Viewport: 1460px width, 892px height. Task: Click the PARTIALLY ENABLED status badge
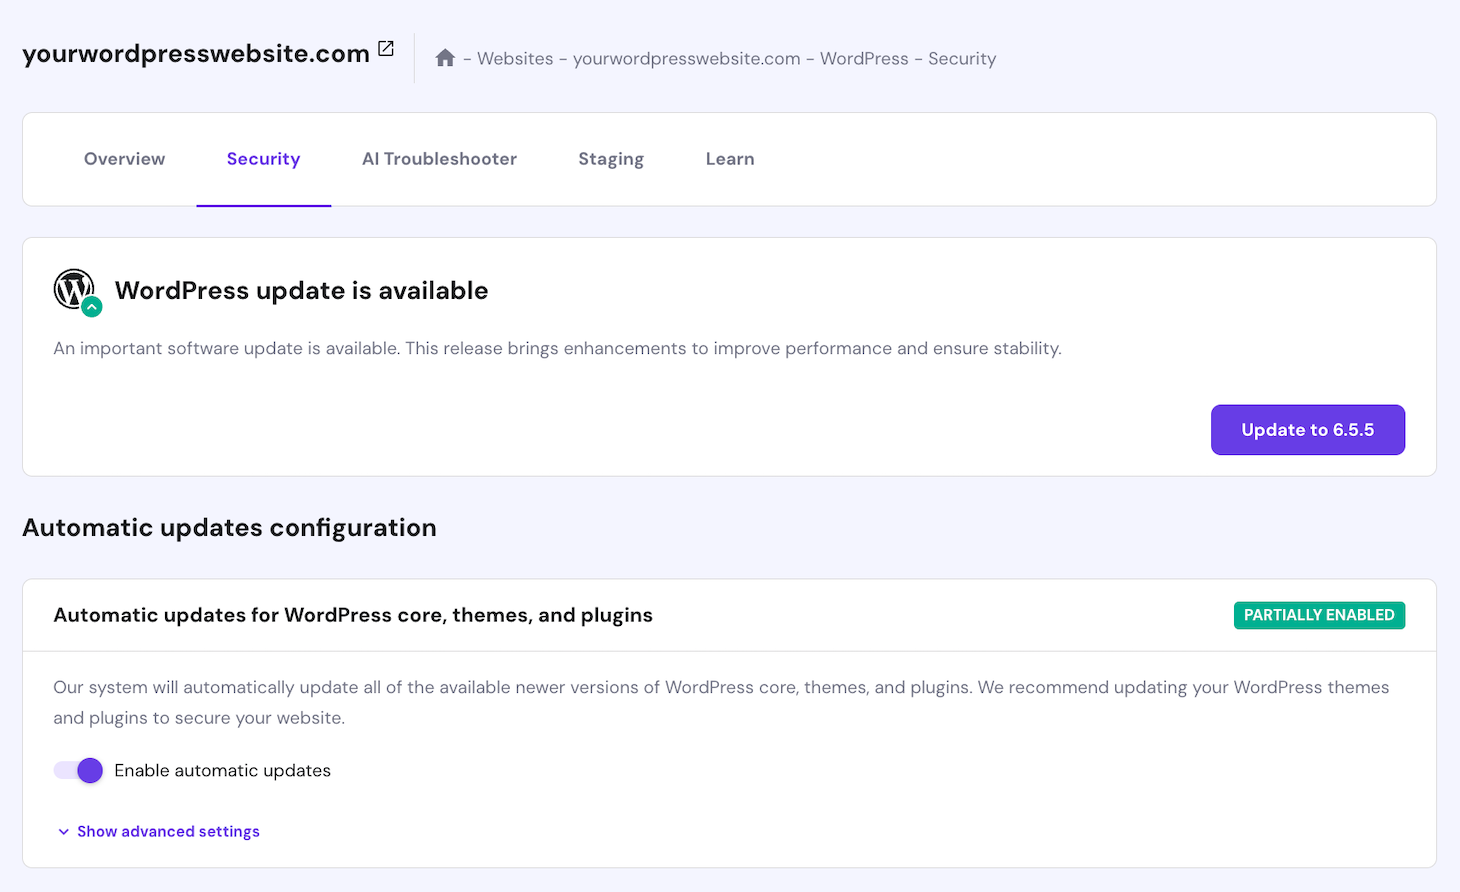pos(1319,615)
